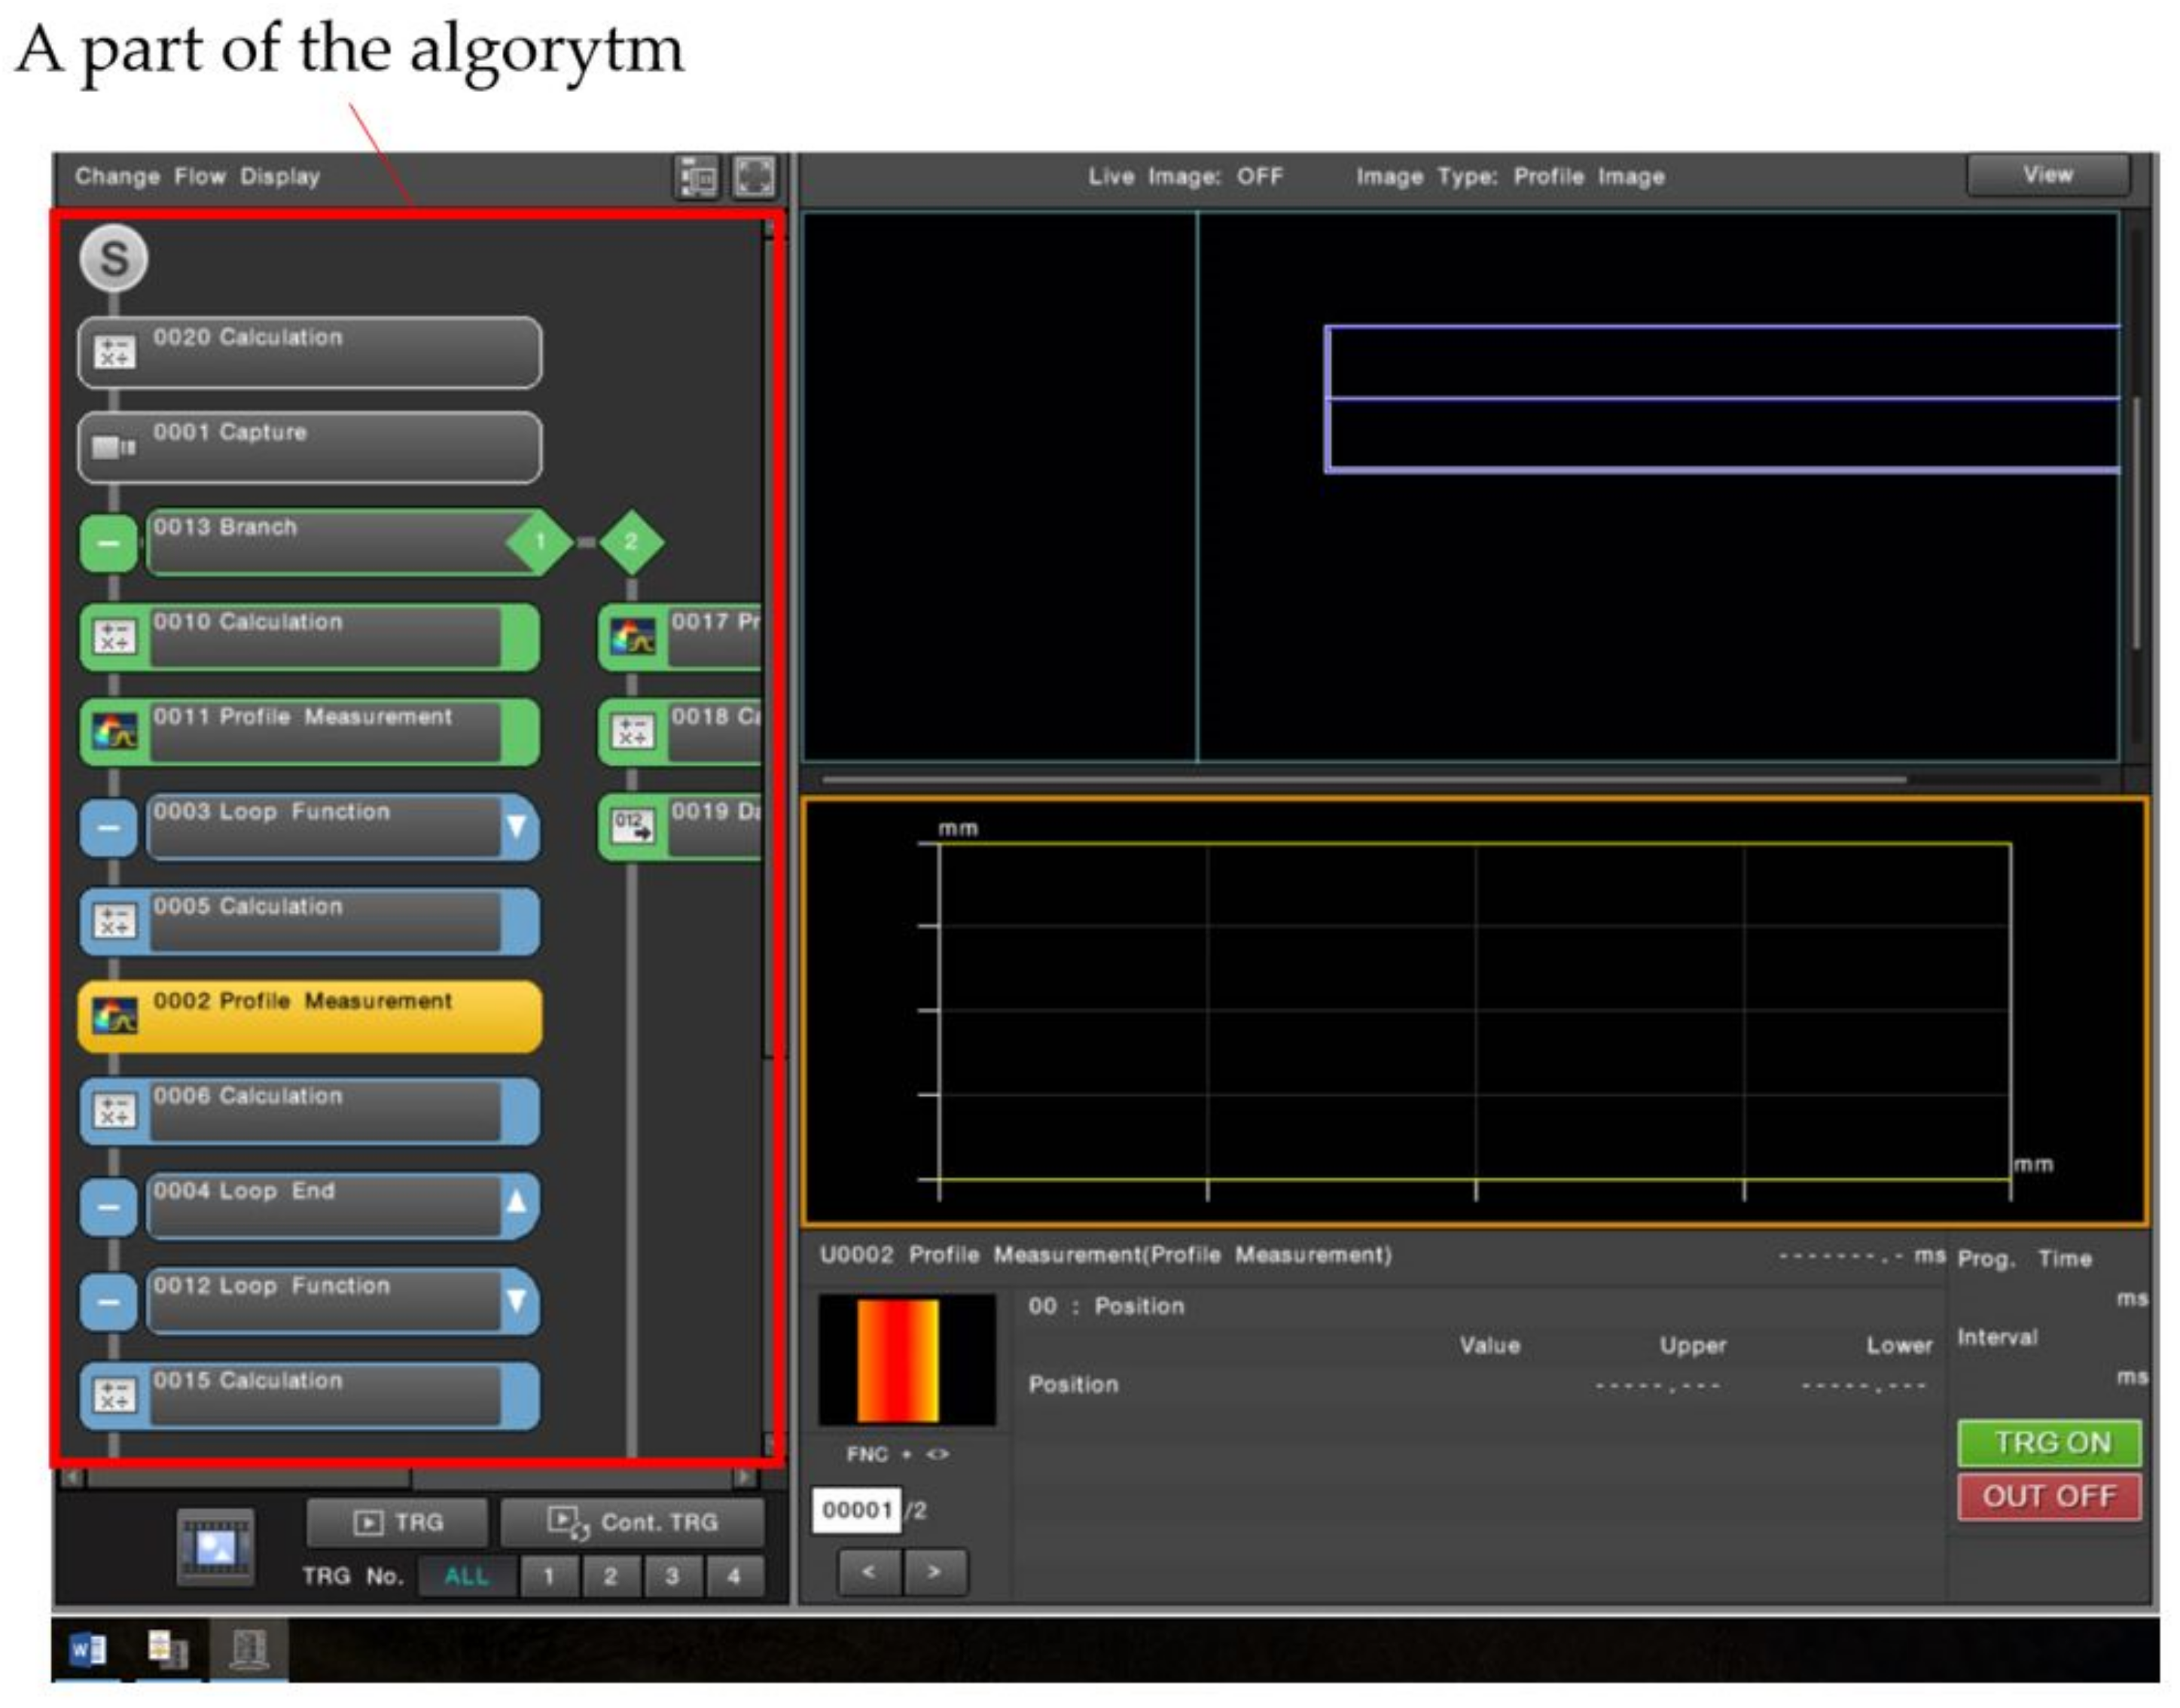The width and height of the screenshot is (2180, 1708).
Task: Go to next result page arrow
Action: coord(934,1572)
